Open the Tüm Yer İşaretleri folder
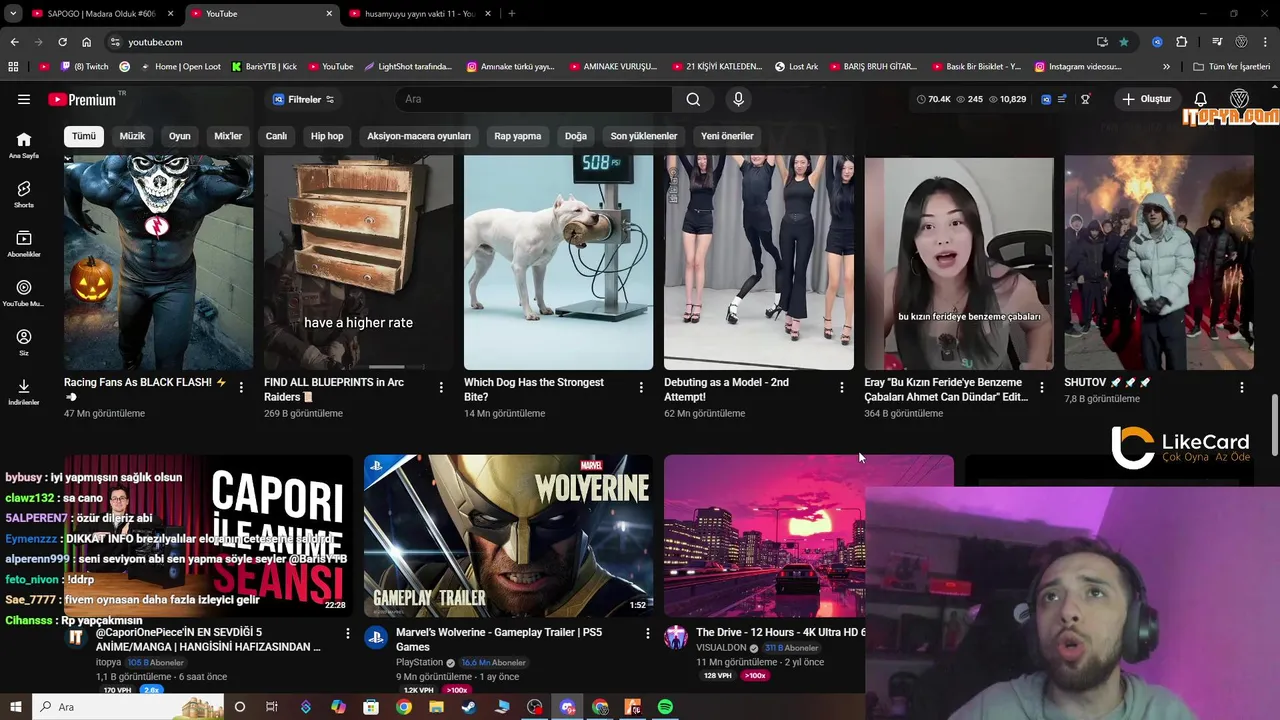The image size is (1280, 720). coord(1232,67)
